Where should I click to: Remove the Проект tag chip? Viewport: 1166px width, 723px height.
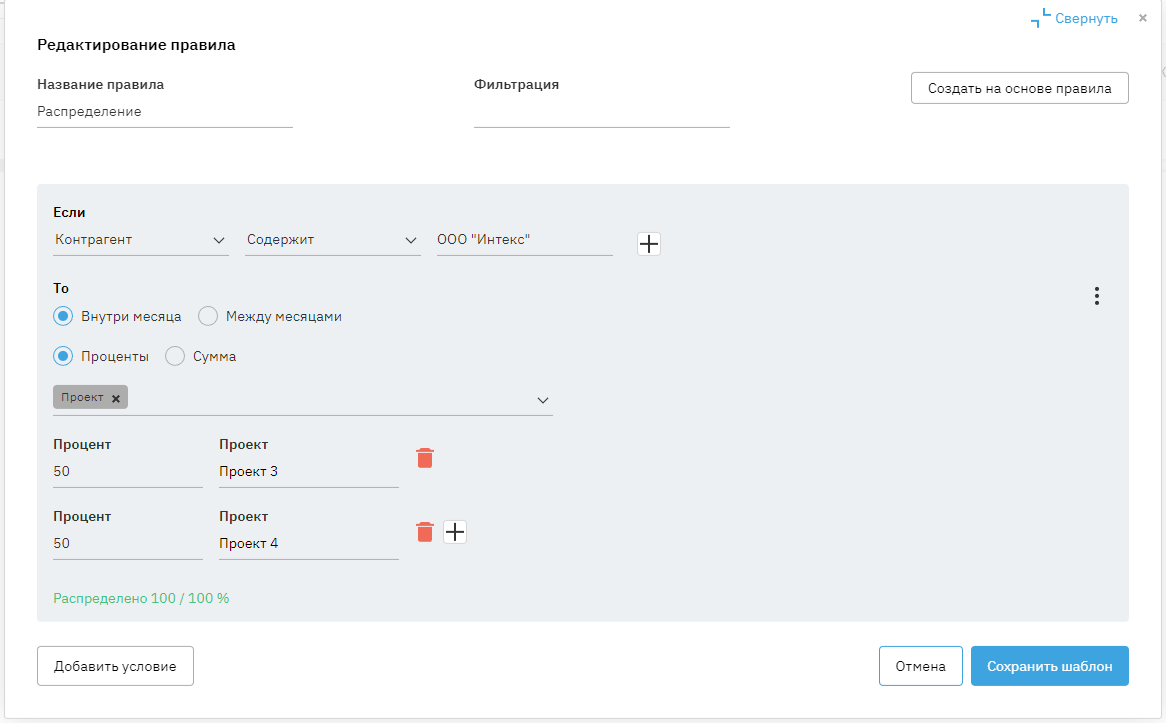[x=116, y=398]
